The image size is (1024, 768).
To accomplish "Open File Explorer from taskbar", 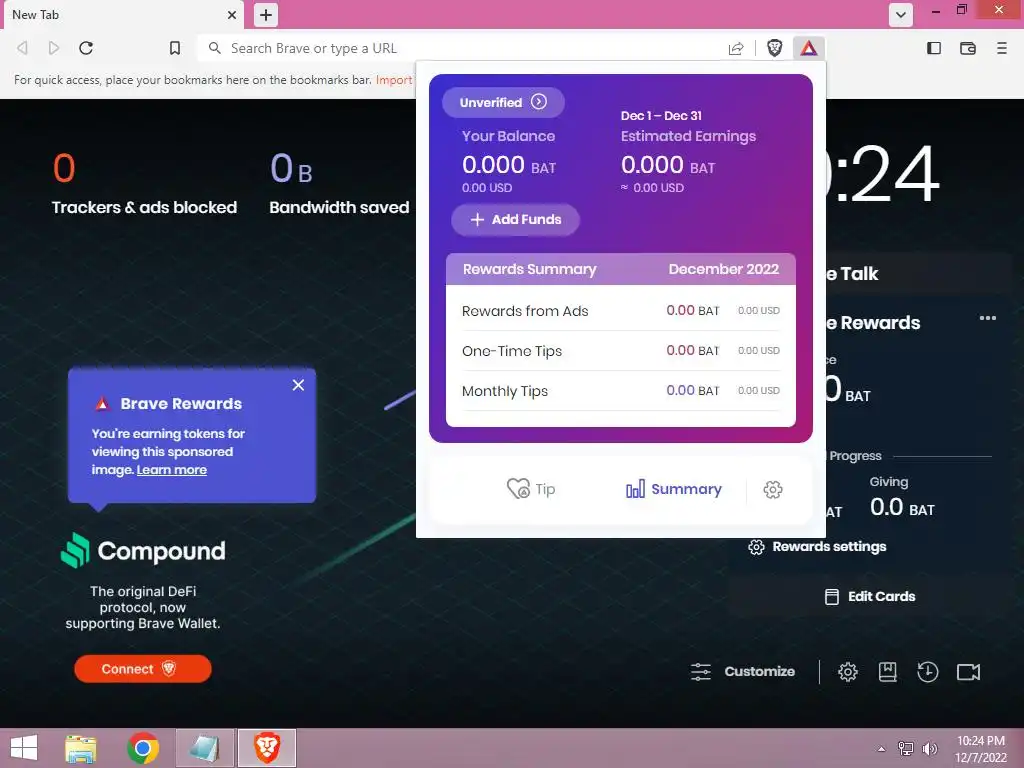I will pos(81,748).
